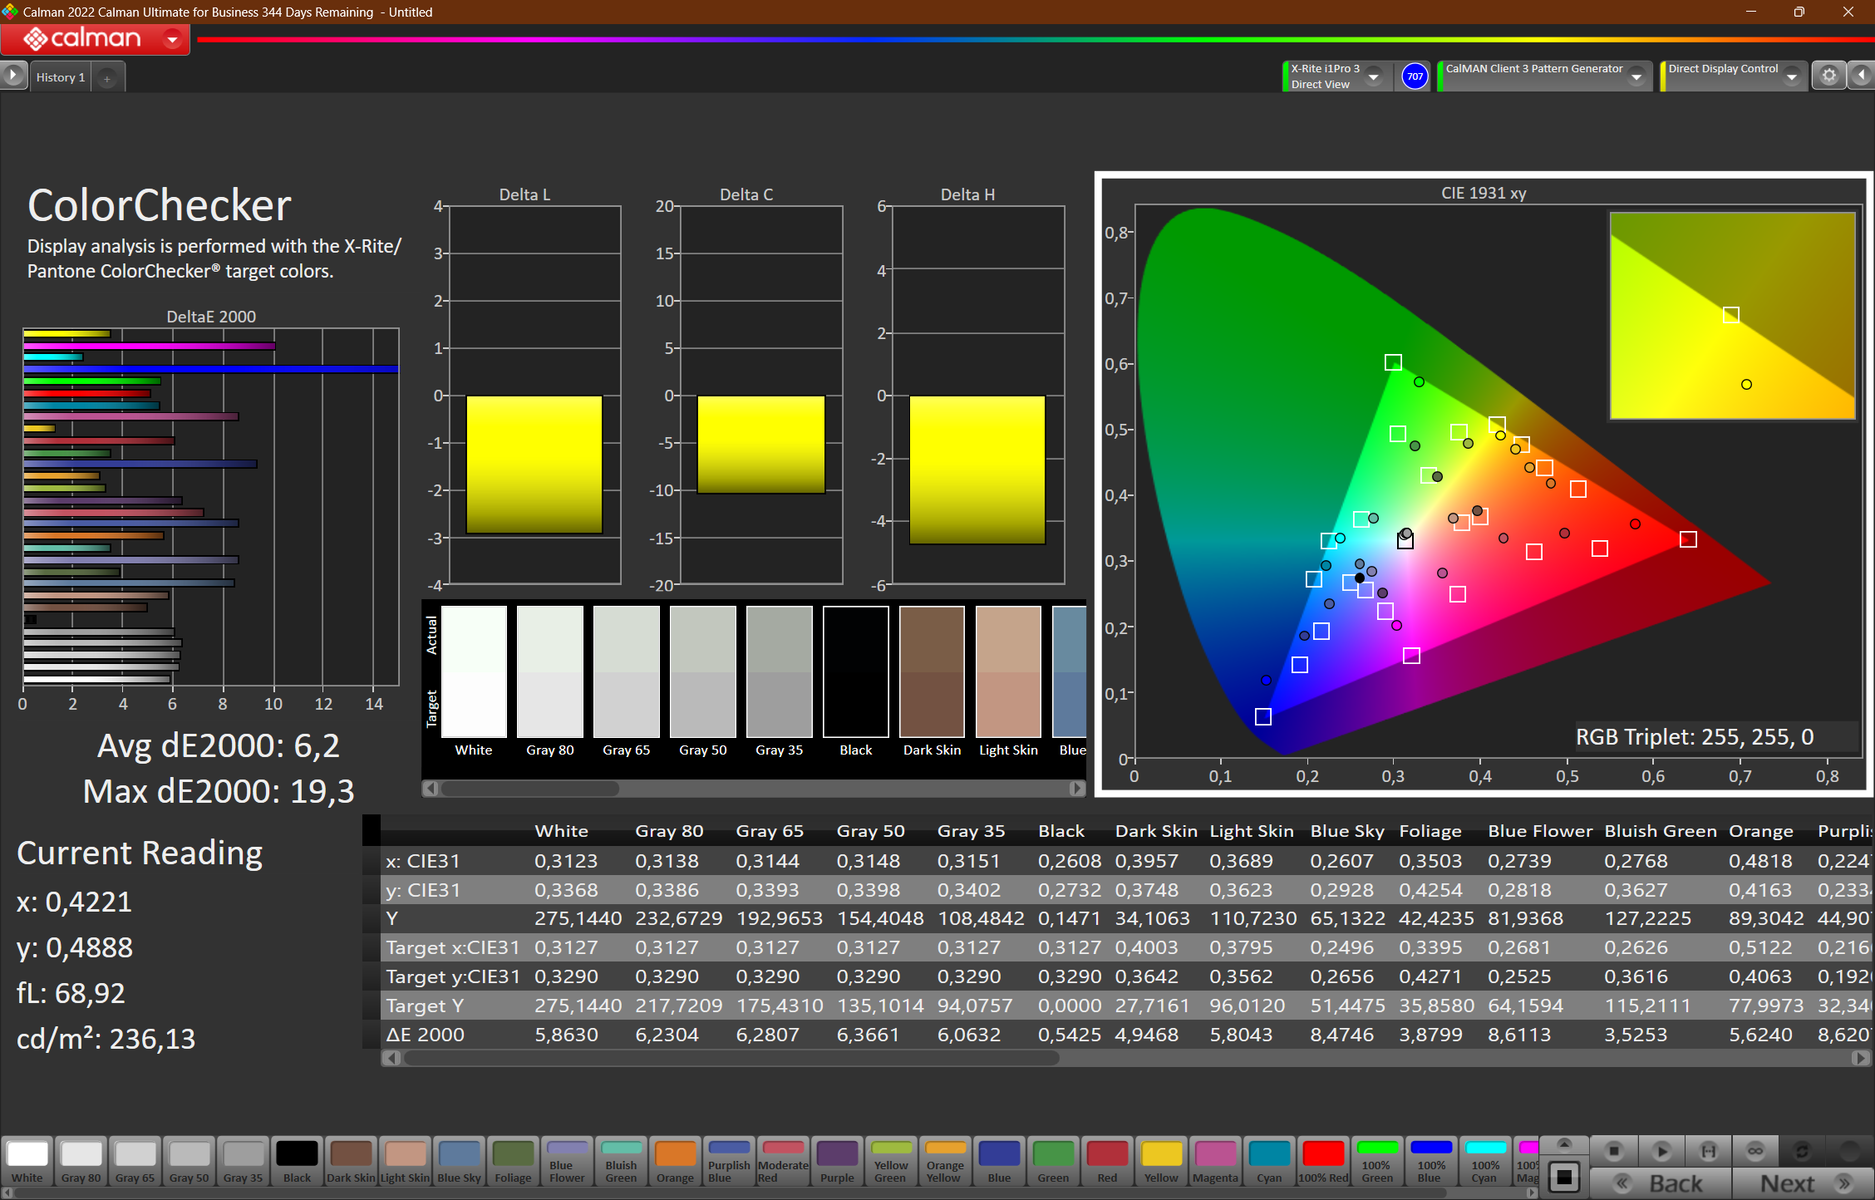Collapse right panel with arrow icon
Image resolution: width=1875 pixels, height=1200 pixels.
[1862, 76]
